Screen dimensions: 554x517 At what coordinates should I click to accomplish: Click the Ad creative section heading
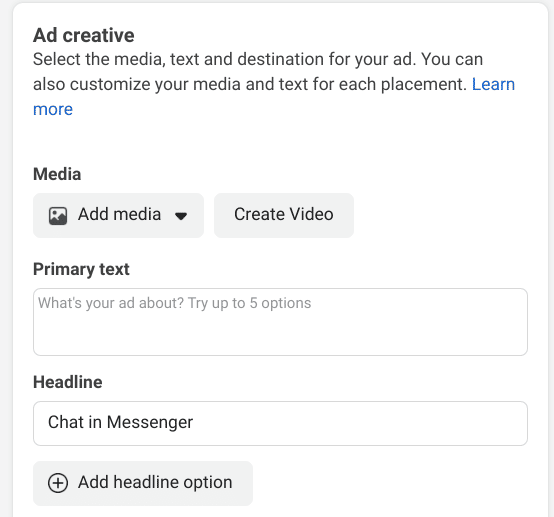point(84,35)
